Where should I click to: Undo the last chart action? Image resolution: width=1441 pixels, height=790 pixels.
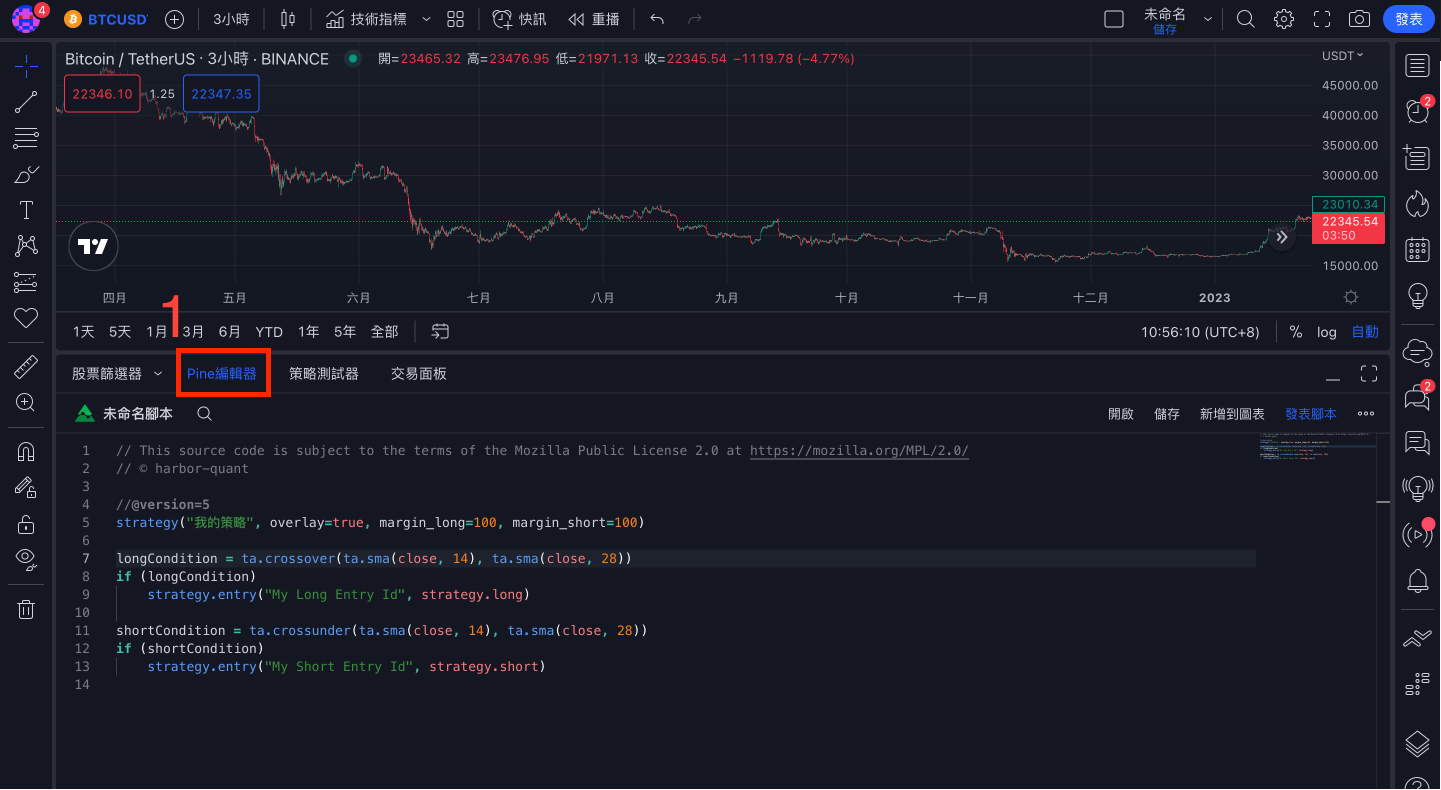657,19
